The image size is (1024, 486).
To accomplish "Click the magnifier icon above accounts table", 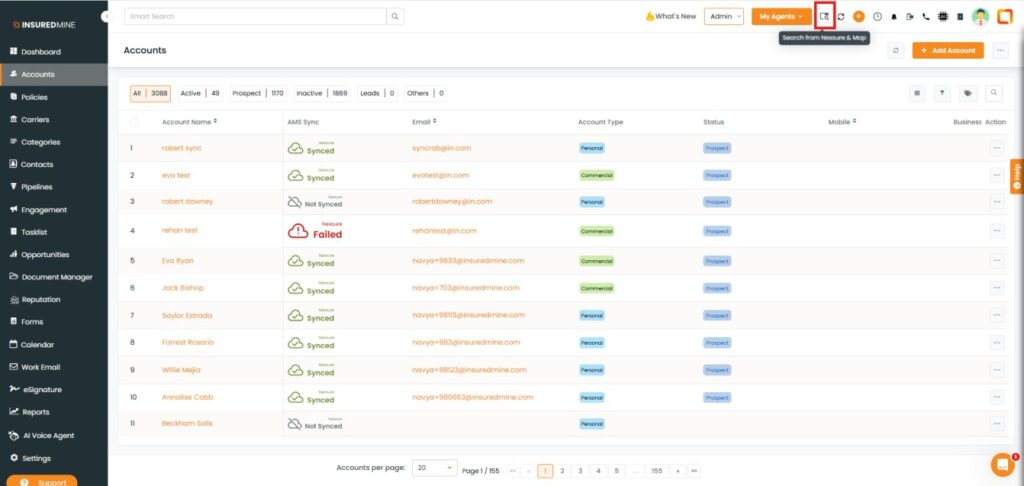I will [994, 93].
